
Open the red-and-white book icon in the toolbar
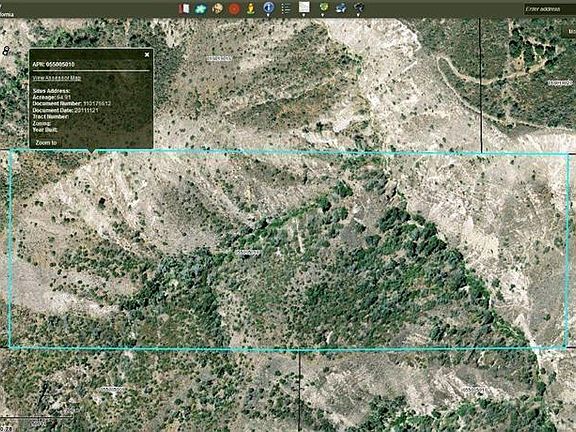pyautogui.click(x=184, y=8)
